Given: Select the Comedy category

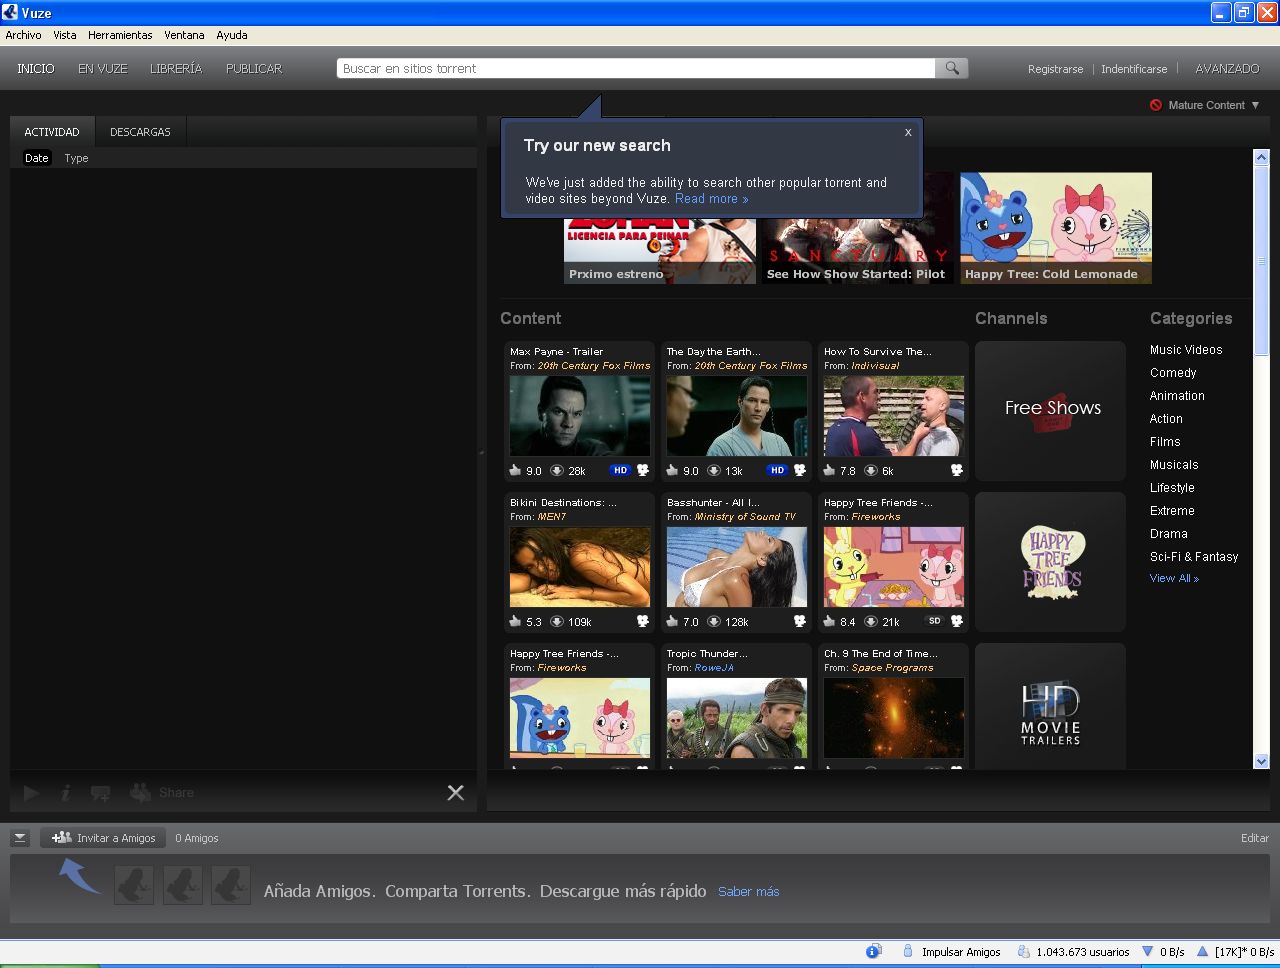Looking at the screenshot, I should click(x=1173, y=373).
